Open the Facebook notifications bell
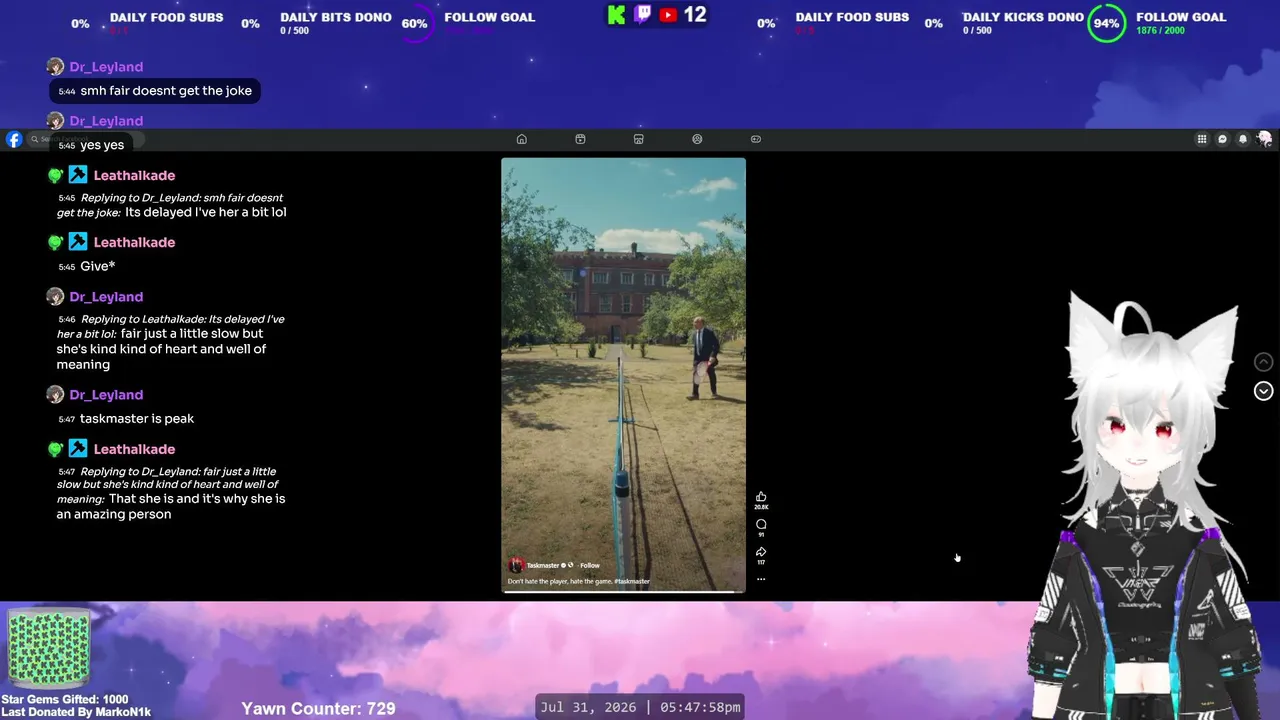Image resolution: width=1280 pixels, height=720 pixels. pos(1243,139)
